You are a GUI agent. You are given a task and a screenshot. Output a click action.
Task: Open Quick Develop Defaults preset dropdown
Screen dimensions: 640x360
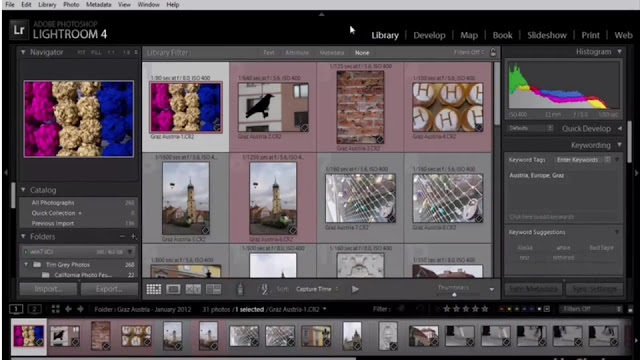pos(531,128)
